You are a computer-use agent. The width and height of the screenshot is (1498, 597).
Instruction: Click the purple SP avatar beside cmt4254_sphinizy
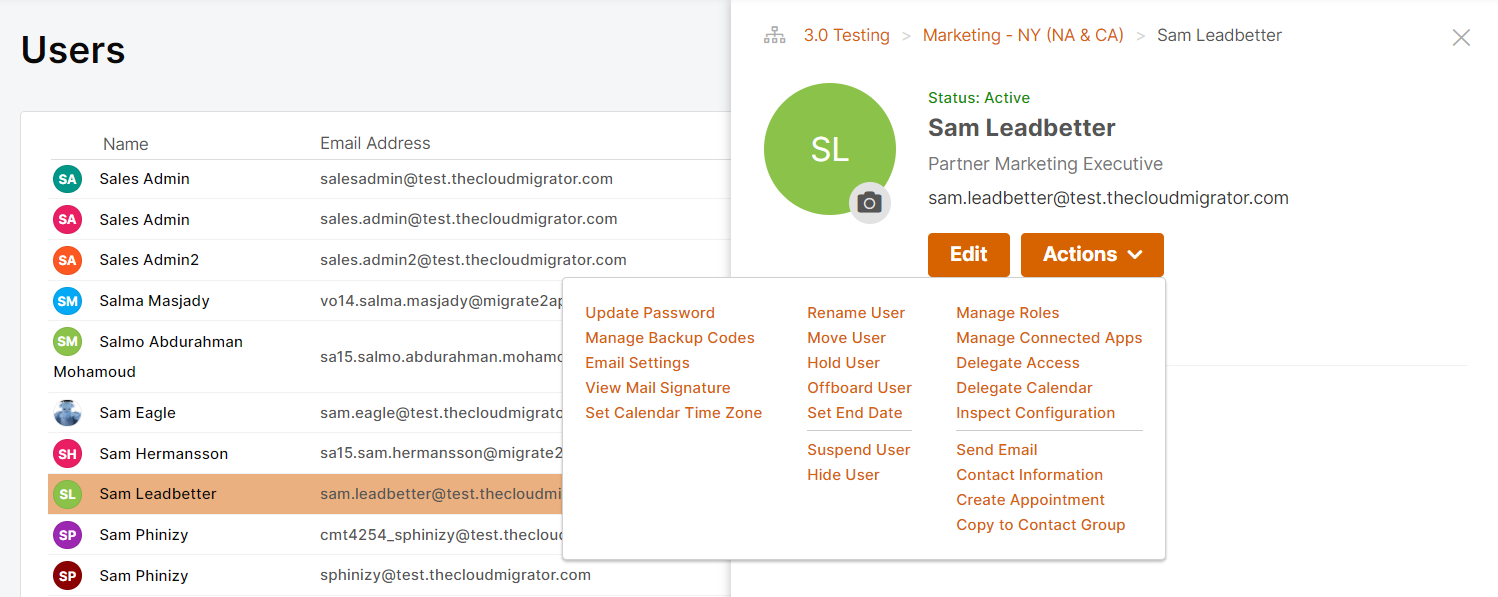67,535
